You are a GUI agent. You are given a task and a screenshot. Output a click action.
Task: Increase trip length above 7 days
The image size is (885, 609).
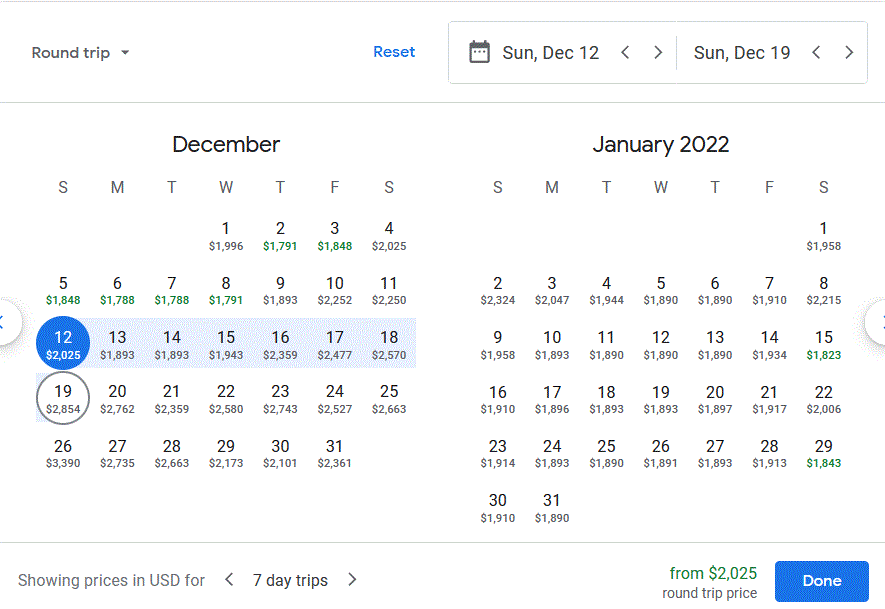351,580
